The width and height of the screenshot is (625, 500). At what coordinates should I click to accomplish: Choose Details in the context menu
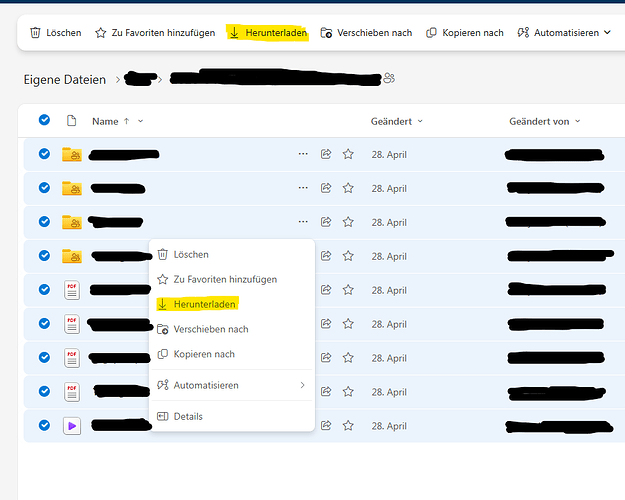232,416
